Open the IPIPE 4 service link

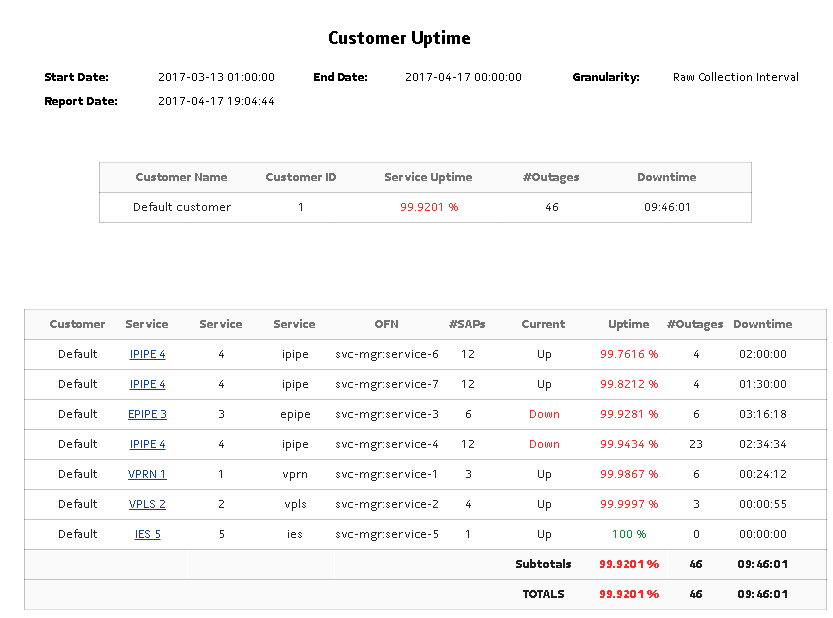[x=147, y=353]
